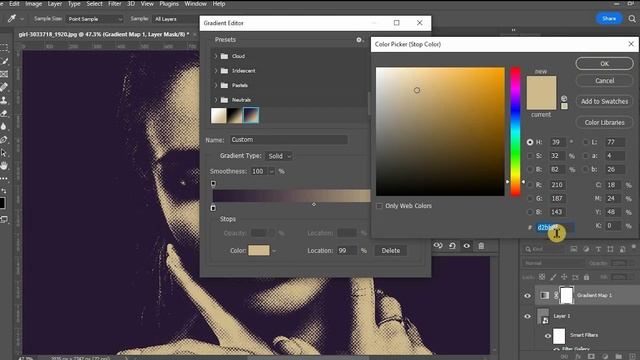Click lock image pixels brush icon
The image size is (640, 360).
click(553, 277)
